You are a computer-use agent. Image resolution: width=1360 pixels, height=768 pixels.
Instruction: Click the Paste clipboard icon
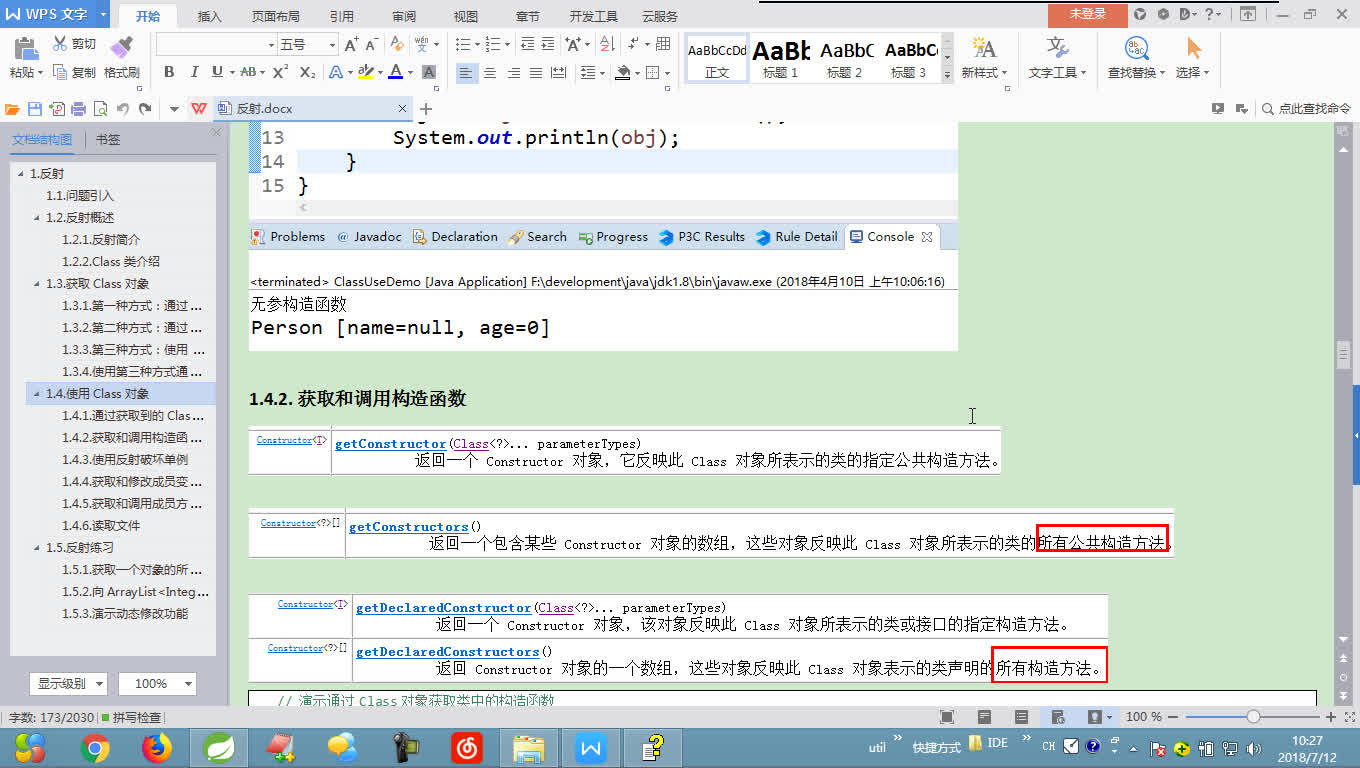click(x=25, y=48)
